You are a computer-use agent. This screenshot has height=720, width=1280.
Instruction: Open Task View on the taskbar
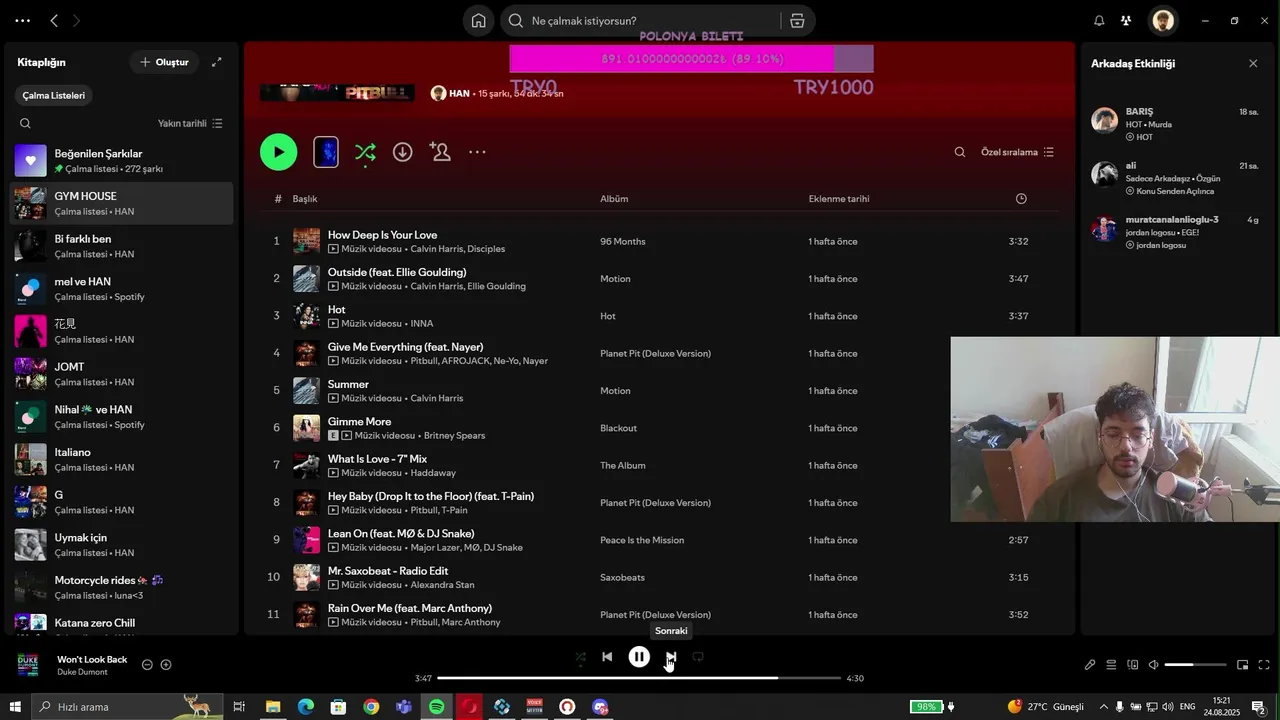(x=239, y=707)
